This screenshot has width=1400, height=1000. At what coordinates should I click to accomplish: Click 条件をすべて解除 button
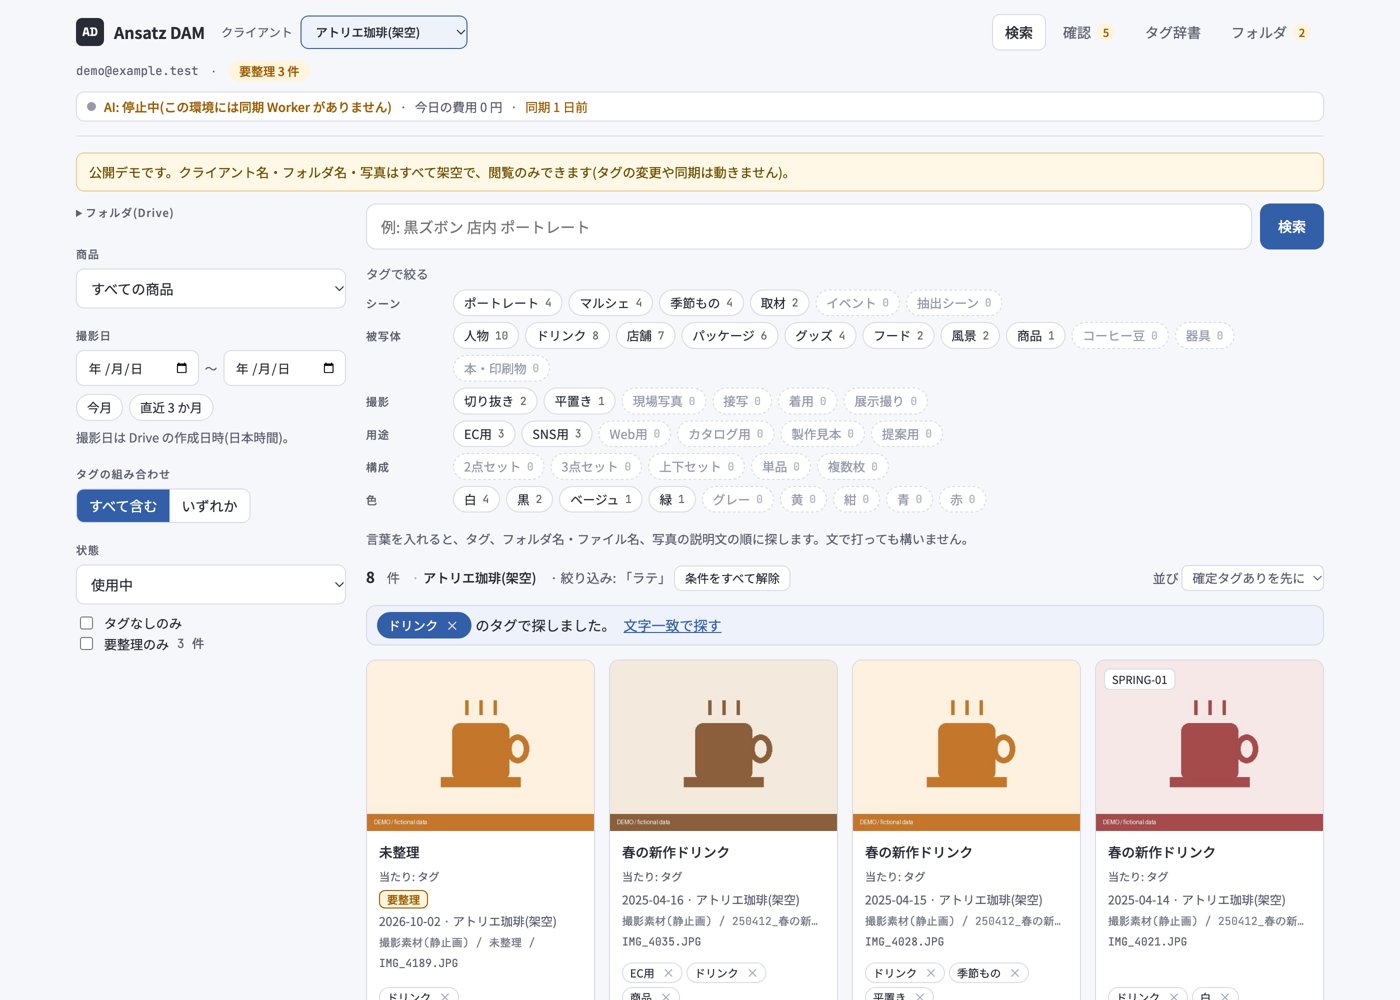click(732, 578)
